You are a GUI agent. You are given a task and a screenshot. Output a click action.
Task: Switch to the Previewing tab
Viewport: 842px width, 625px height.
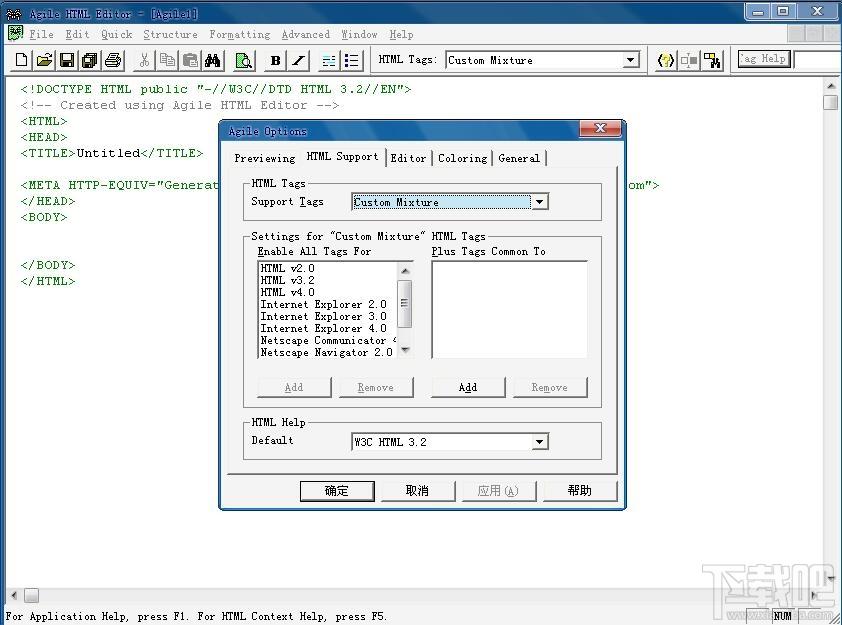click(x=264, y=158)
